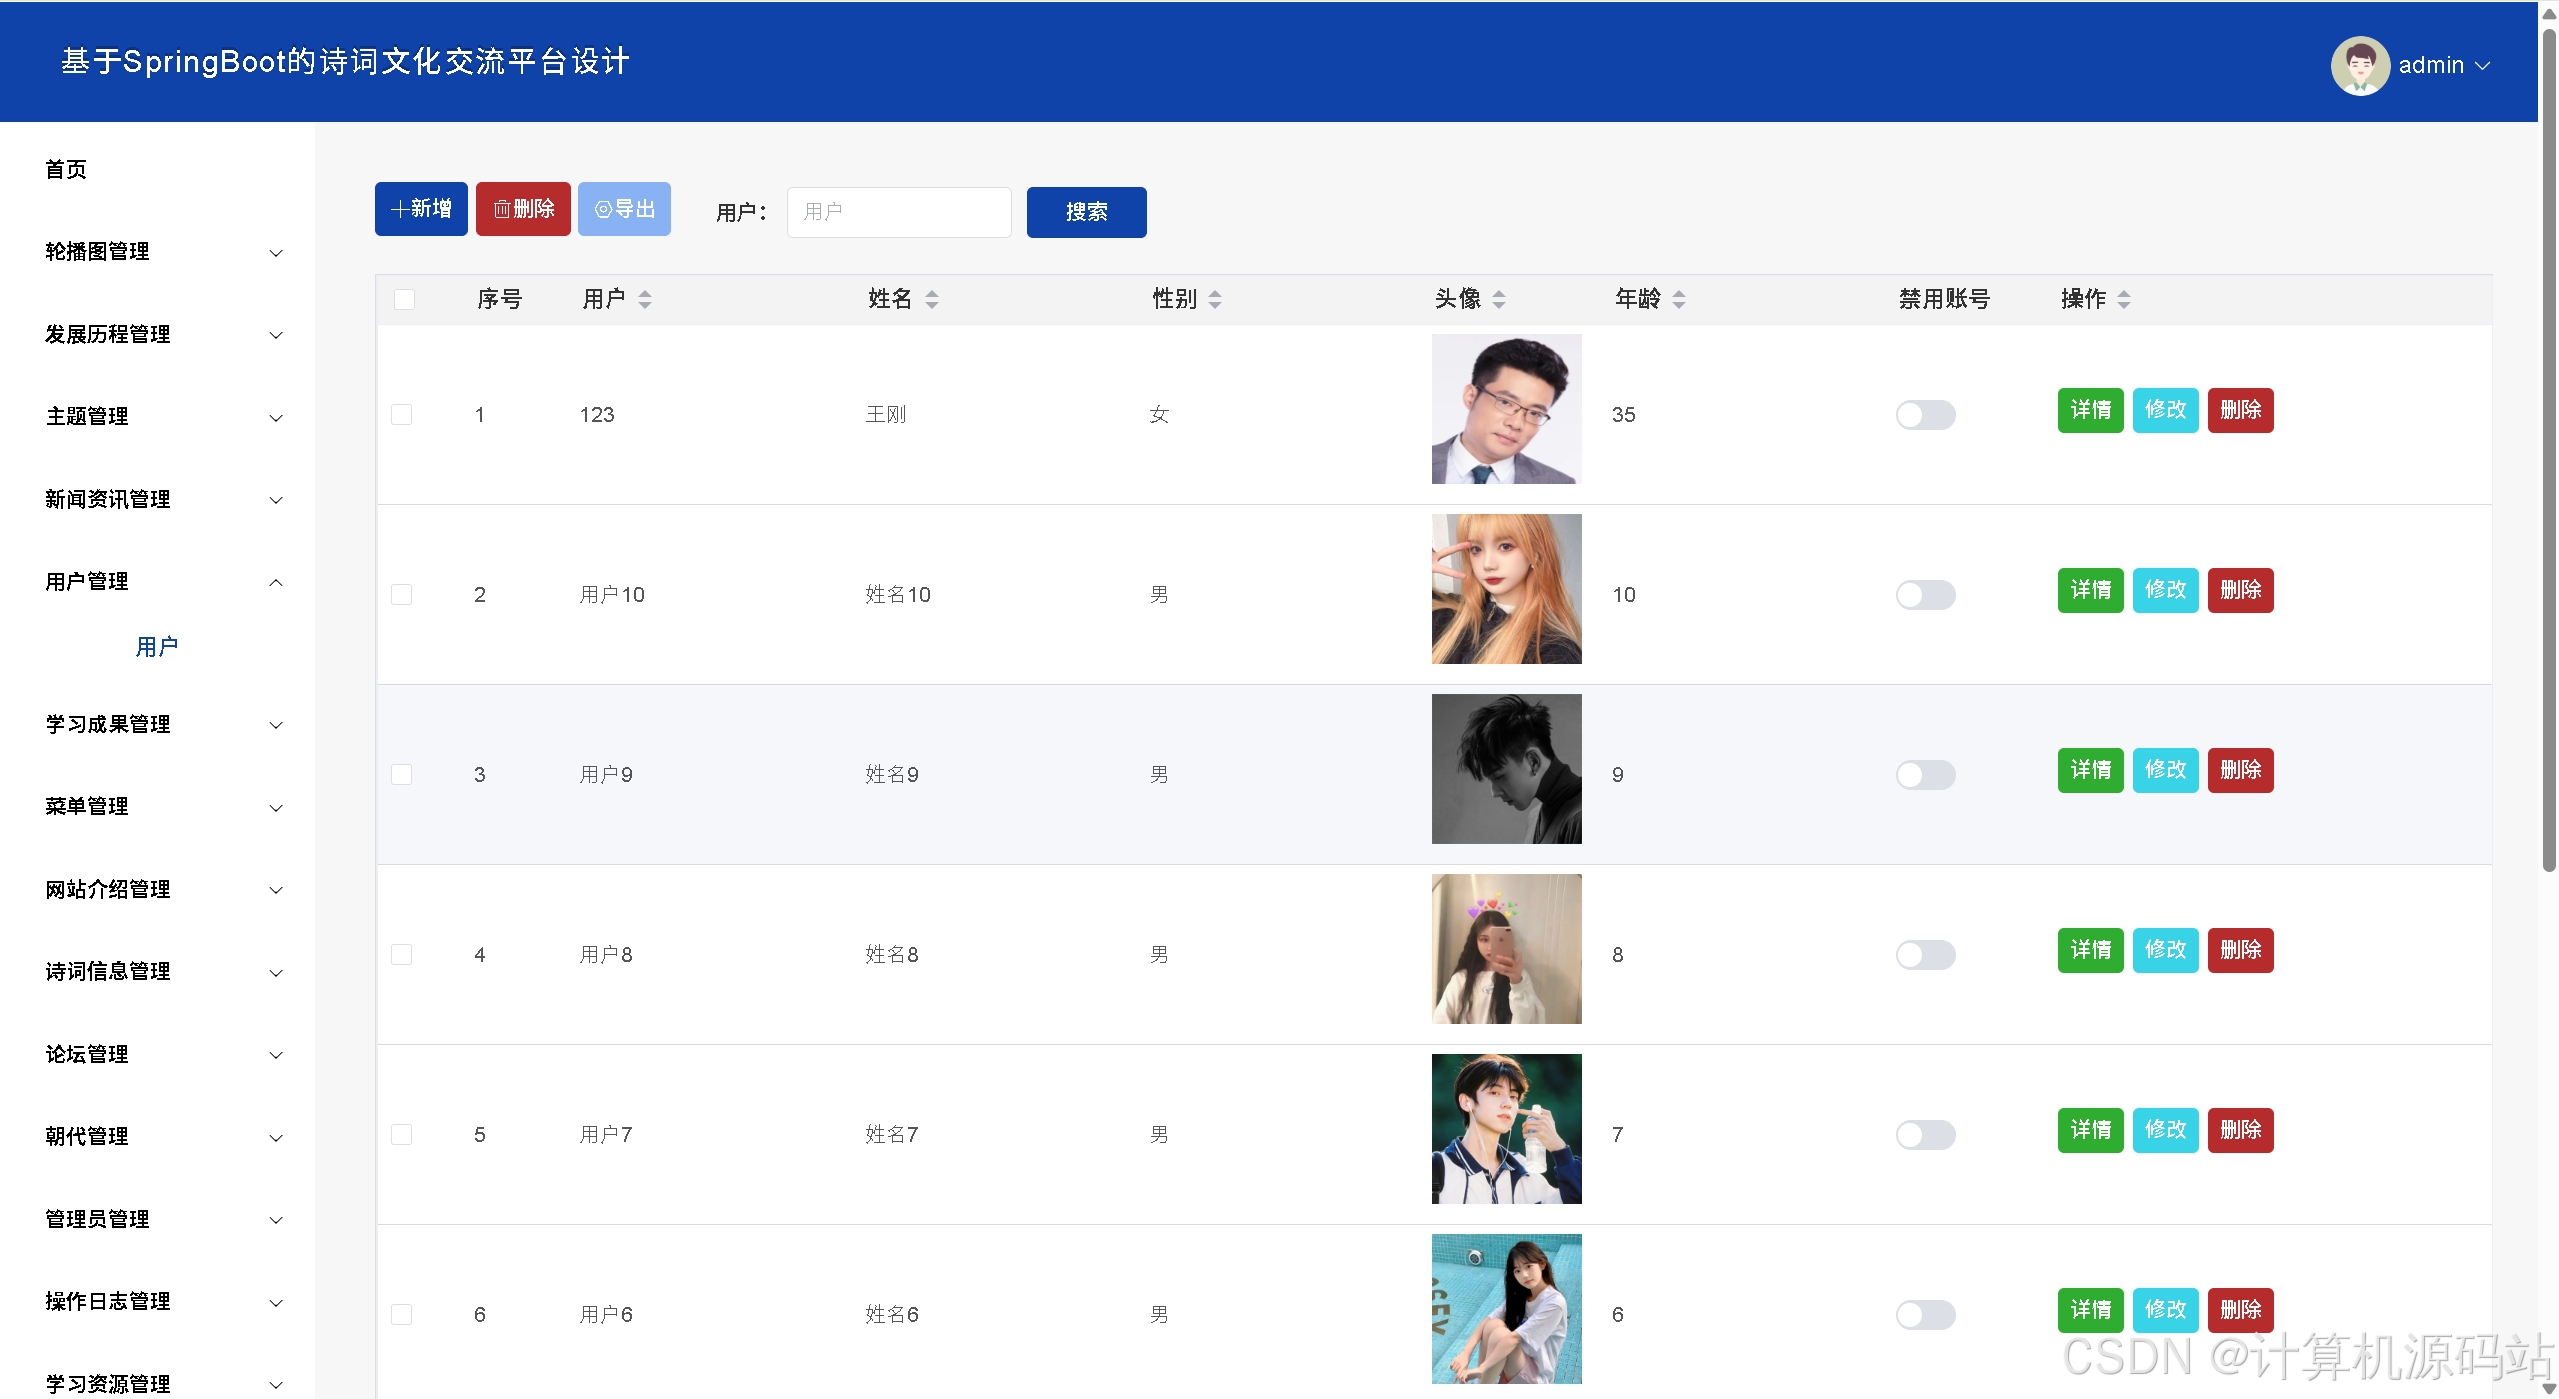Expand 菜单管理 chevron

click(276, 808)
